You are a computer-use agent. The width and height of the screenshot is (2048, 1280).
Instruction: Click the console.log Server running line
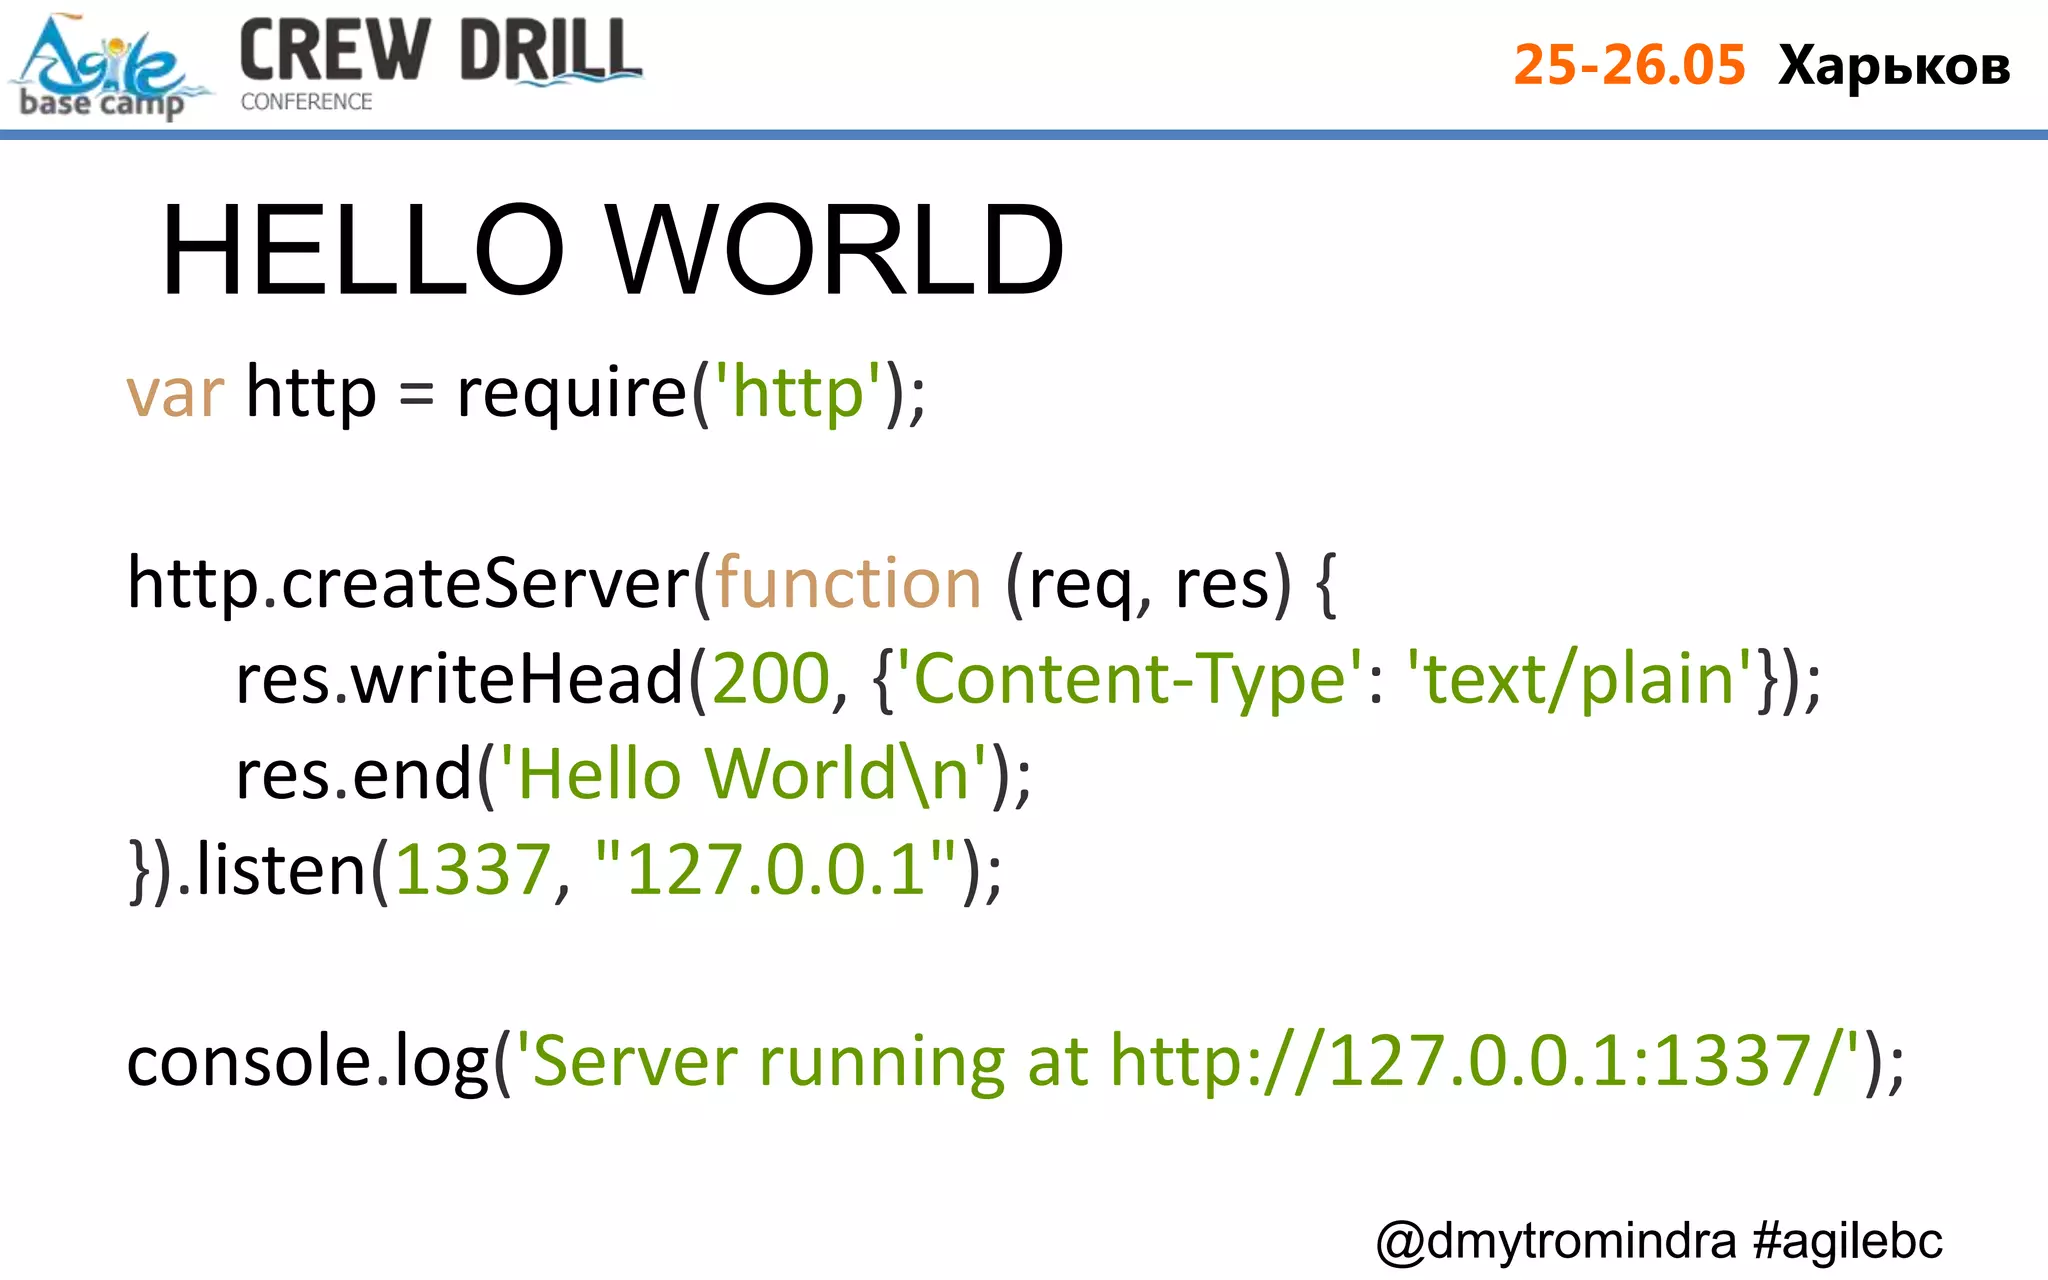click(x=1016, y=1062)
